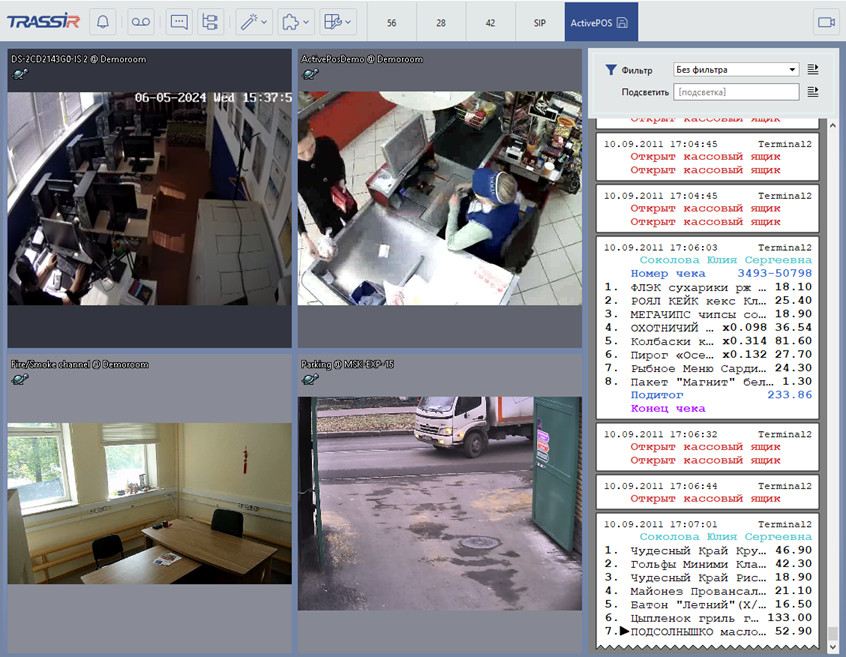This screenshot has width=846, height=657.
Task: Open the 'Без фильтра' filter combo box
Action: (x=735, y=70)
